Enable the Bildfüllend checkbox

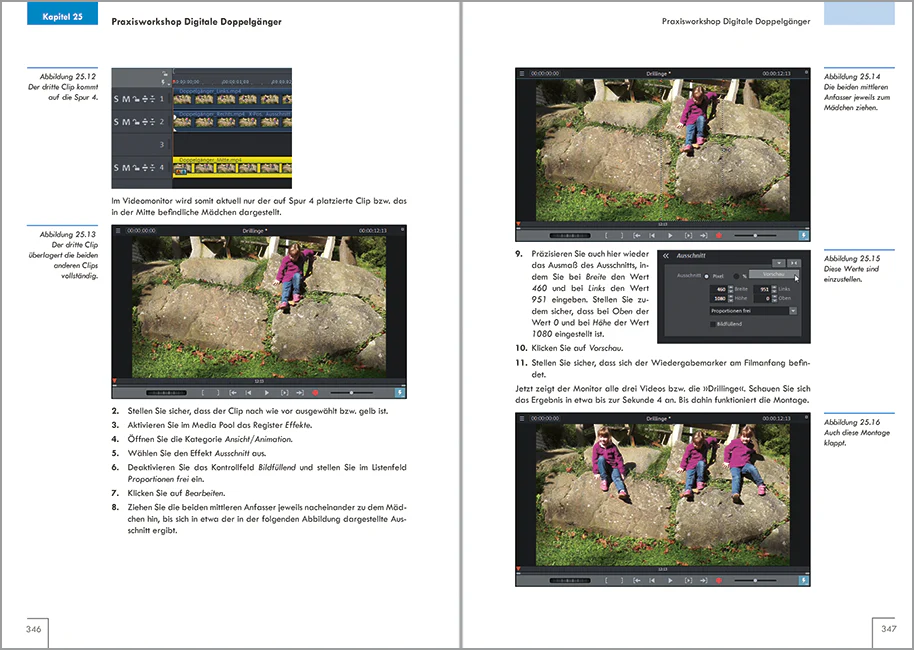(712, 324)
